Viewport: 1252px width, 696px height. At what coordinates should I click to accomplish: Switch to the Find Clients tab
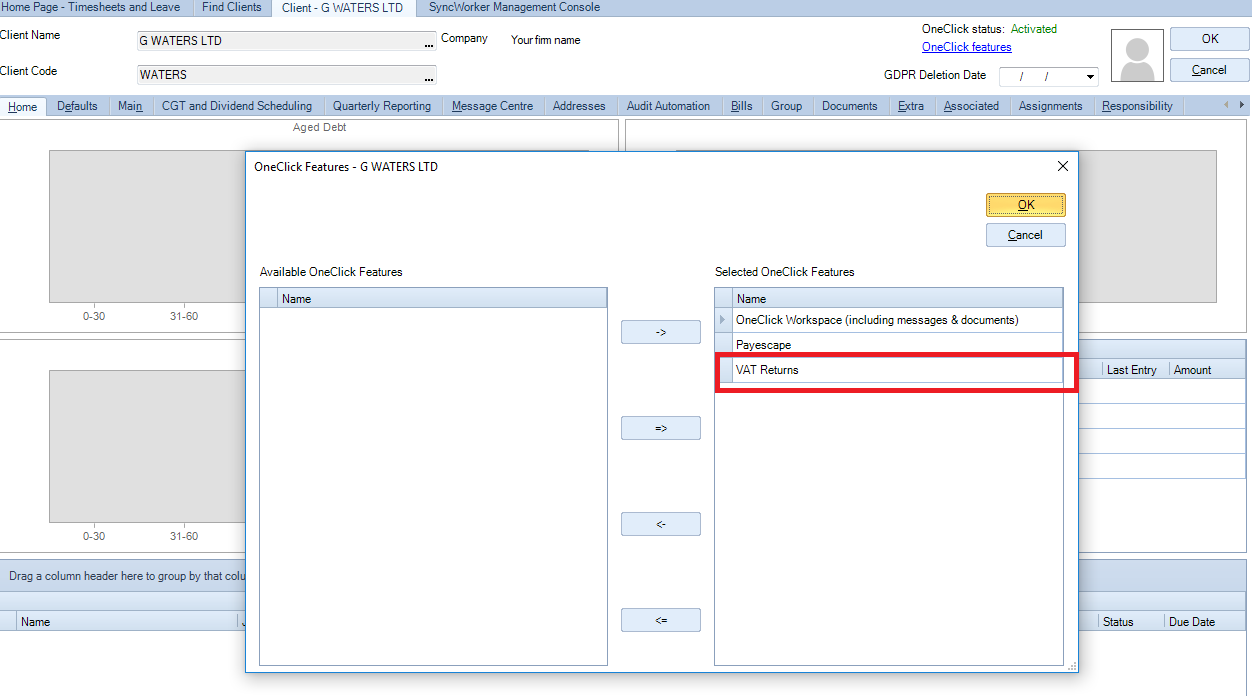pyautogui.click(x=231, y=7)
